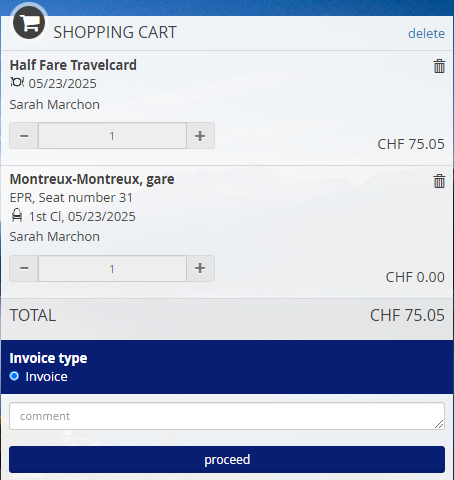Click the Montreux reservation quantity field

pyautogui.click(x=112, y=268)
